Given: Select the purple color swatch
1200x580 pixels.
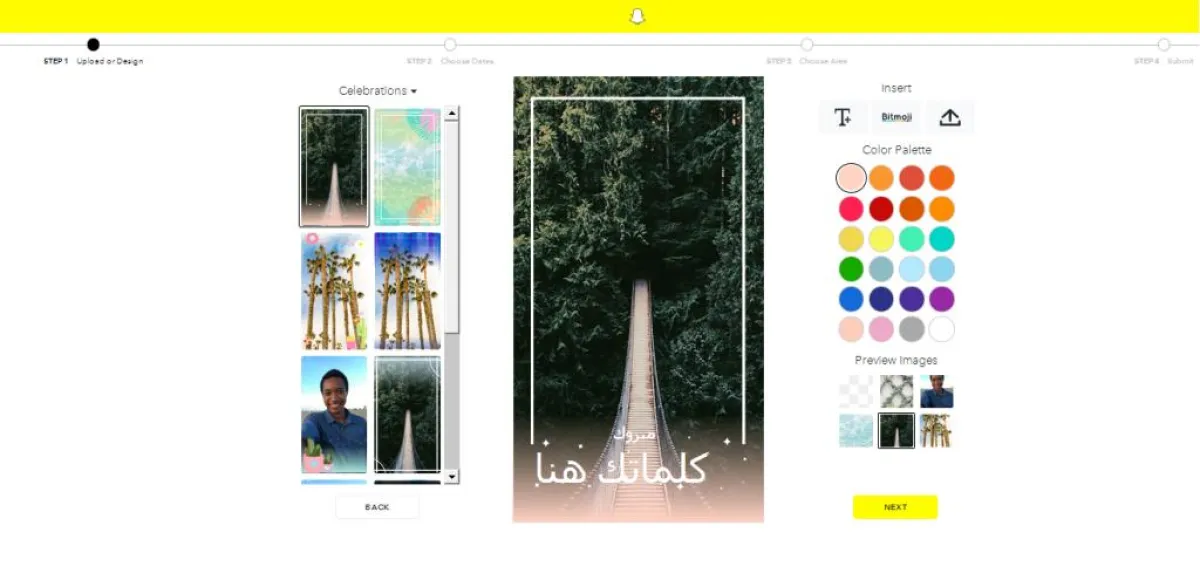Looking at the screenshot, I should (941, 299).
